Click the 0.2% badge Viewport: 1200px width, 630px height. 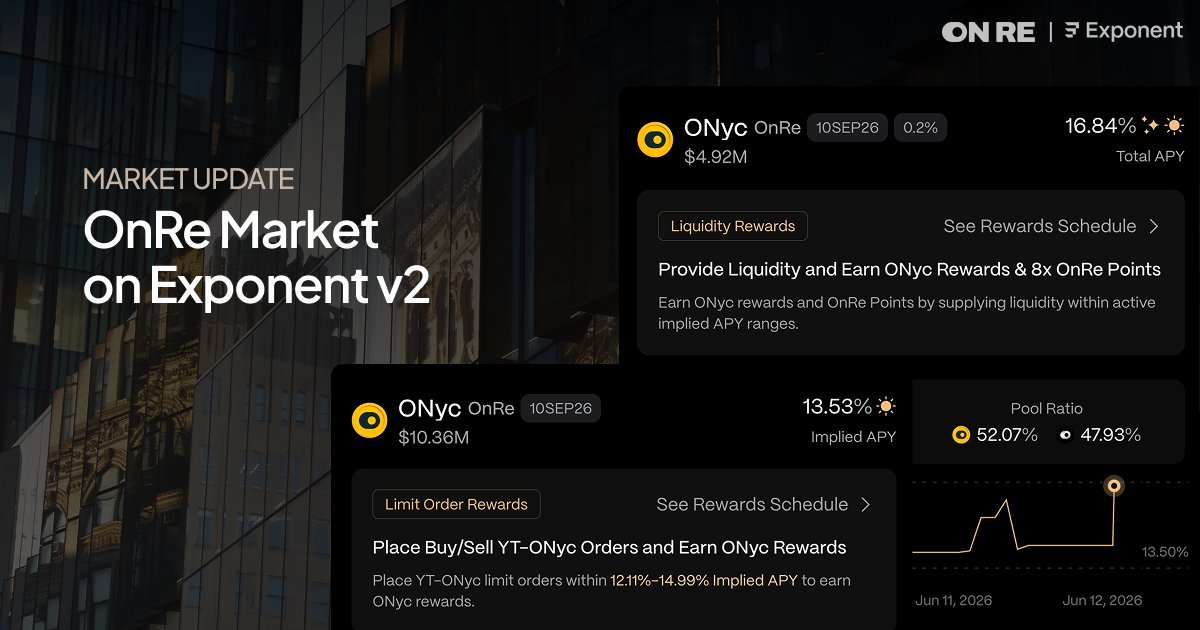click(921, 128)
